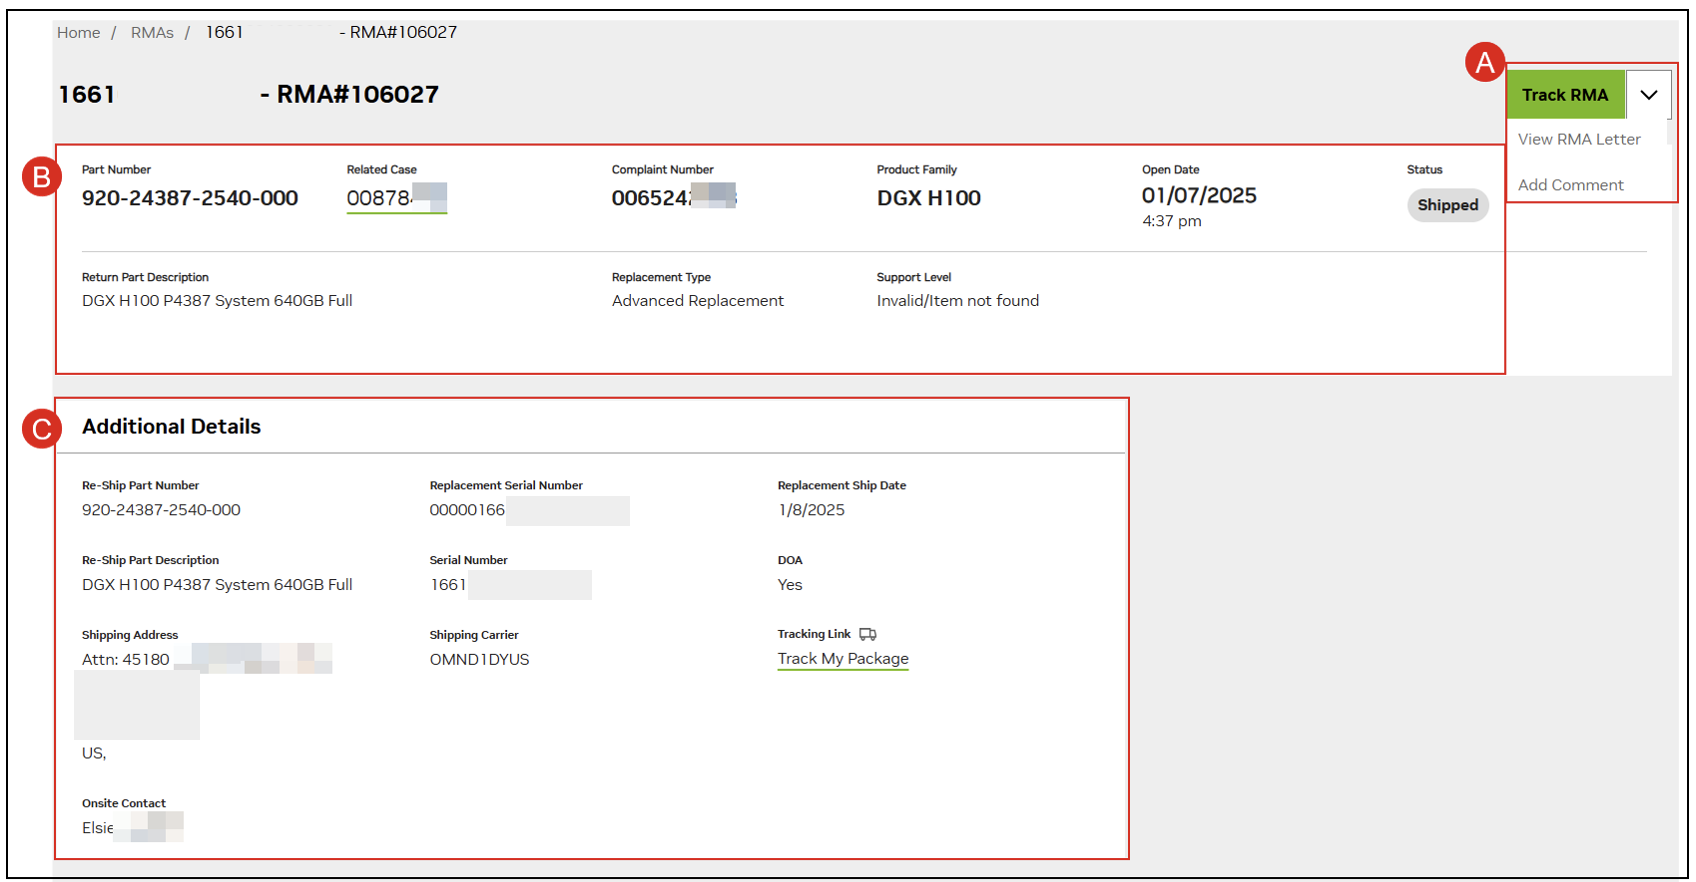Click the Shipped status badge
The width and height of the screenshot is (1696, 882).
click(x=1447, y=205)
